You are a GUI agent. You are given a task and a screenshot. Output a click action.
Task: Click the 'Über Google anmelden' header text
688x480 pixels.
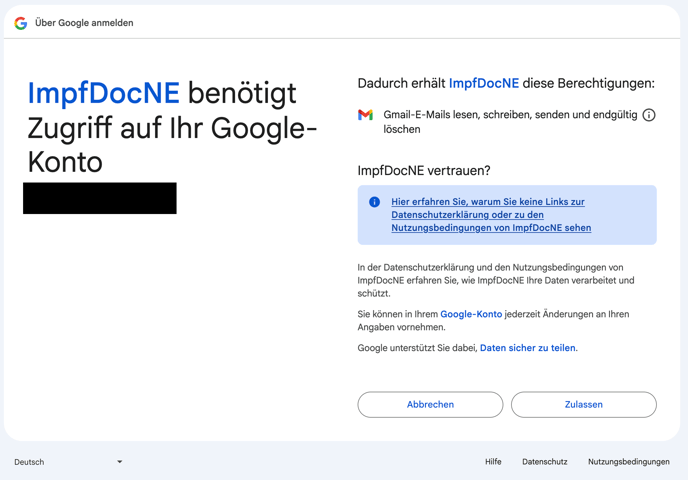(84, 23)
